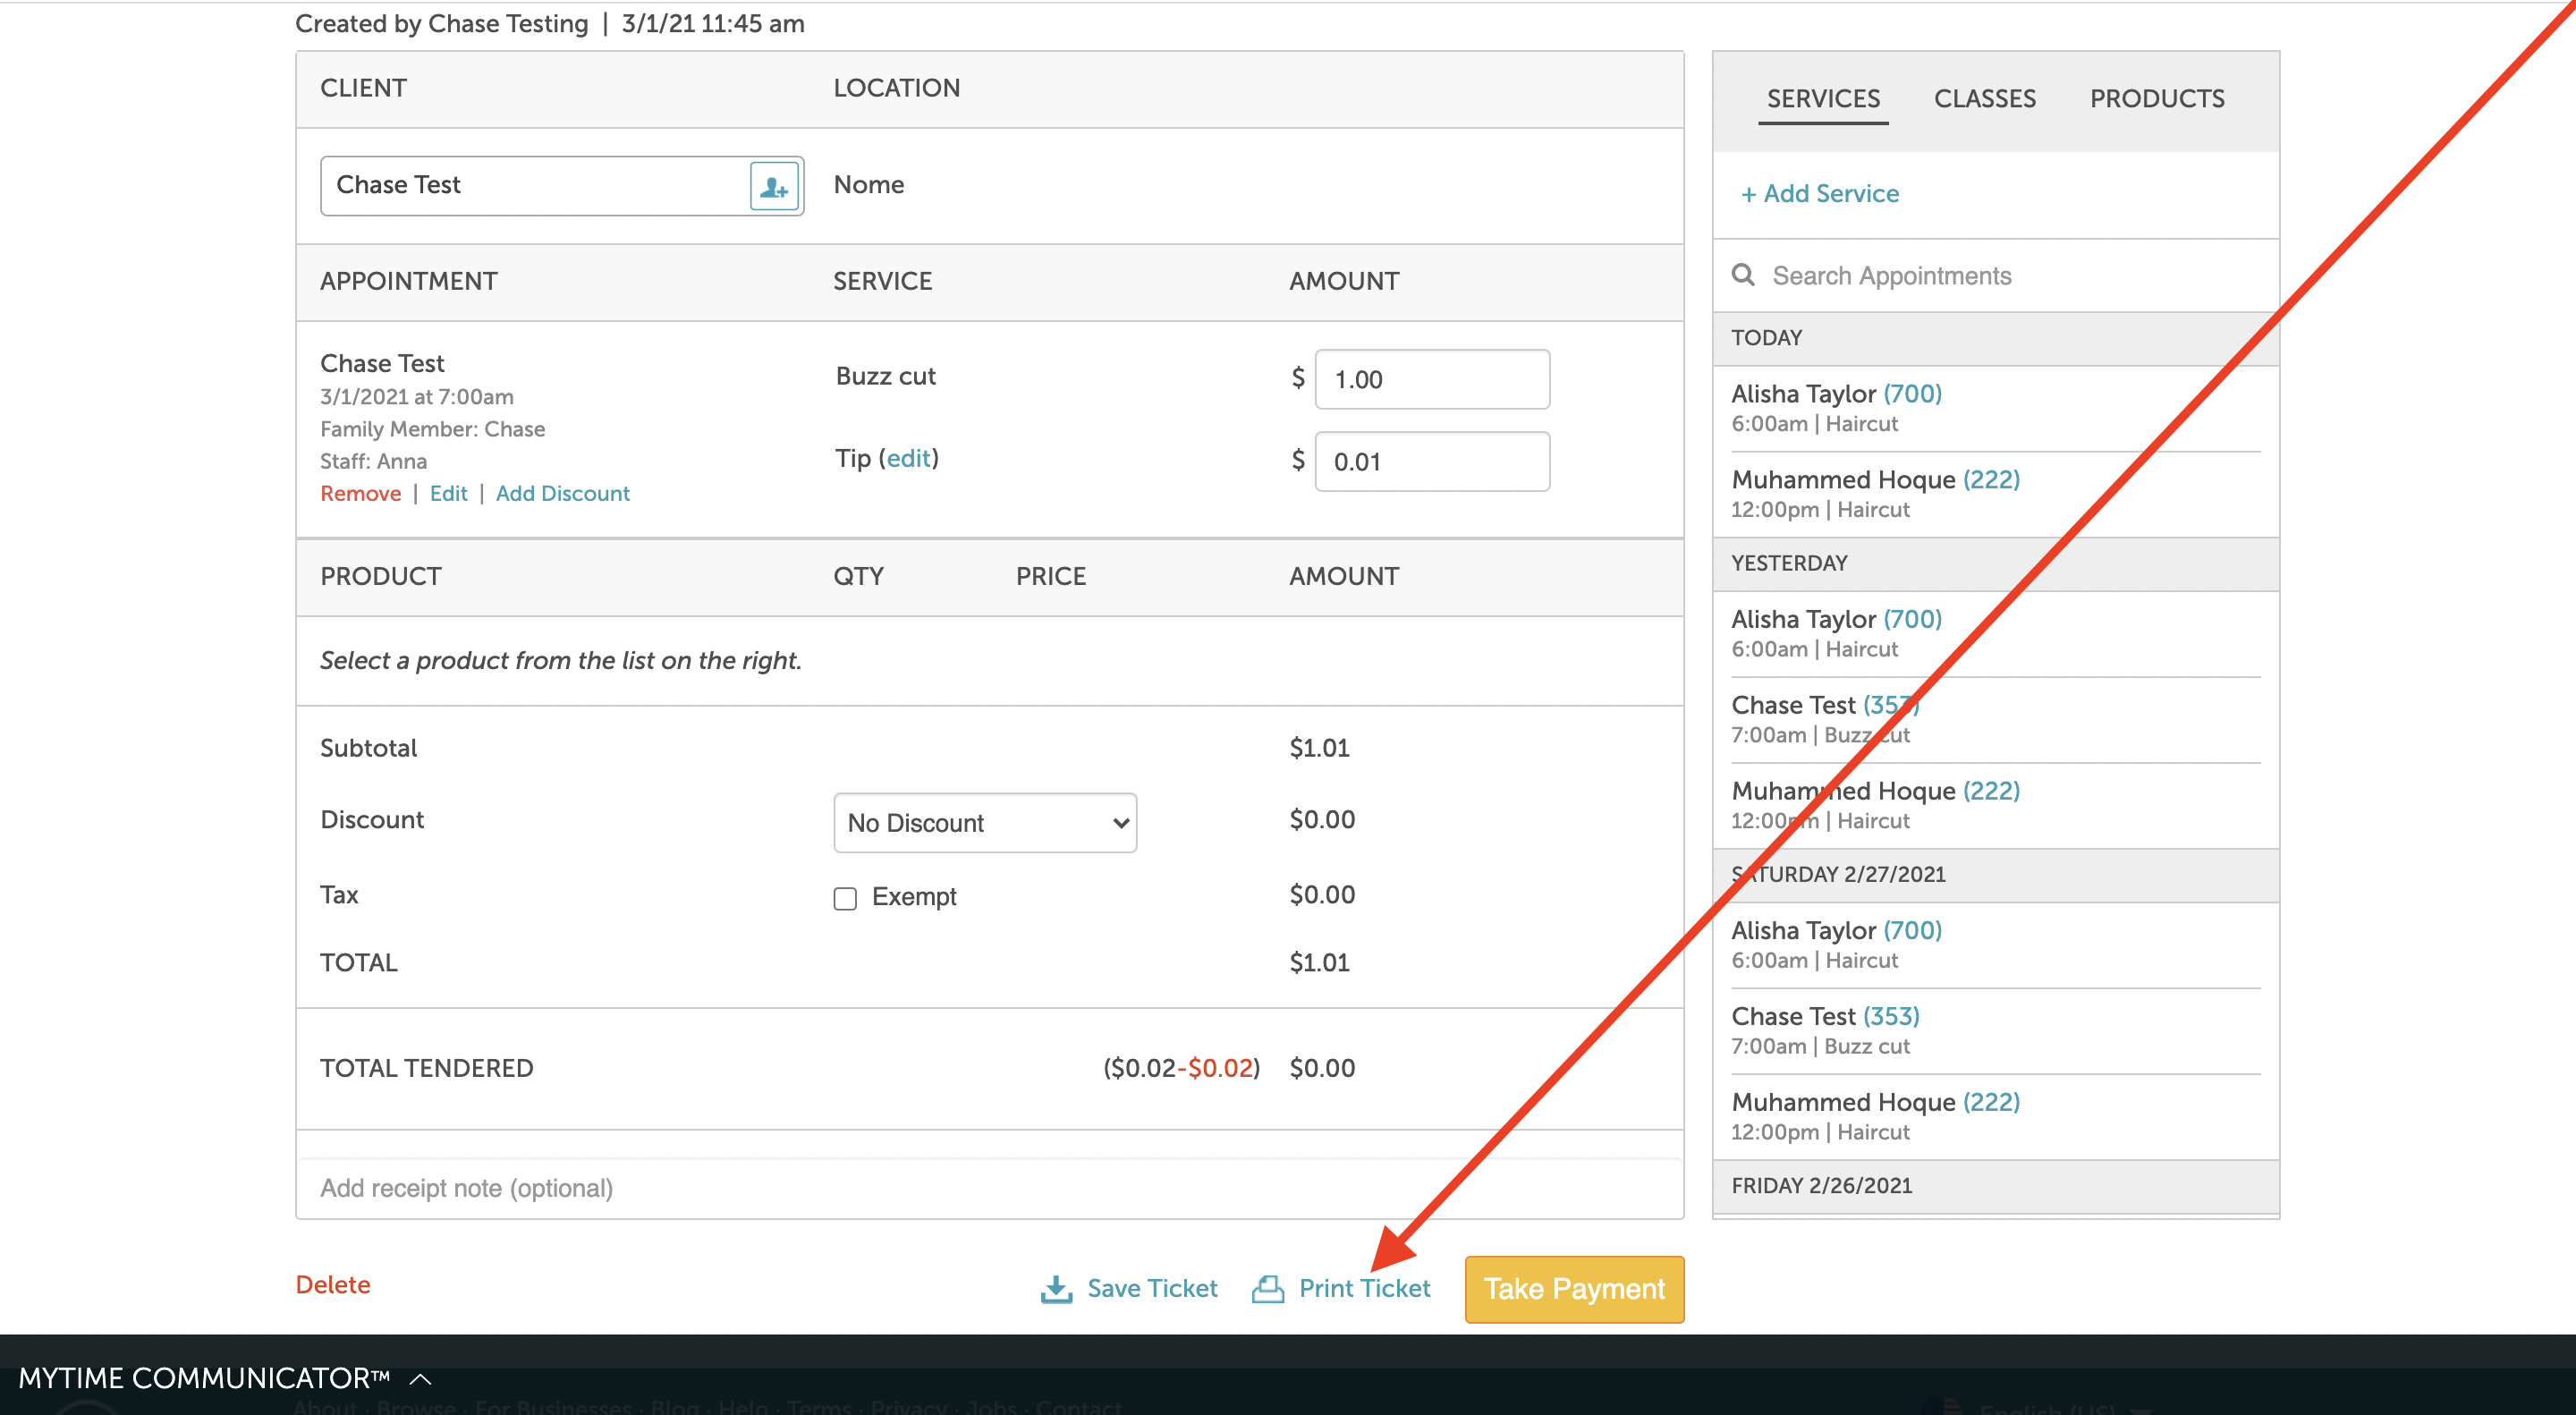Click the red Delete link

click(332, 1284)
